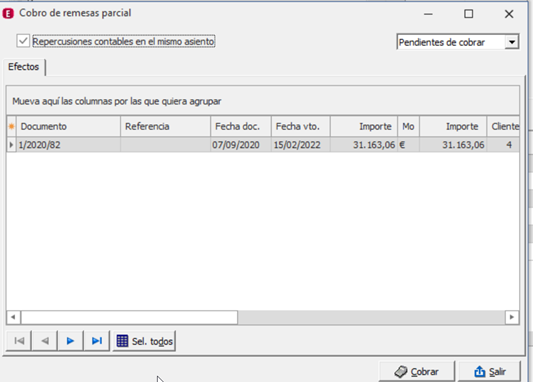Sort by the Referencia column header
The image size is (533, 382).
click(x=166, y=126)
